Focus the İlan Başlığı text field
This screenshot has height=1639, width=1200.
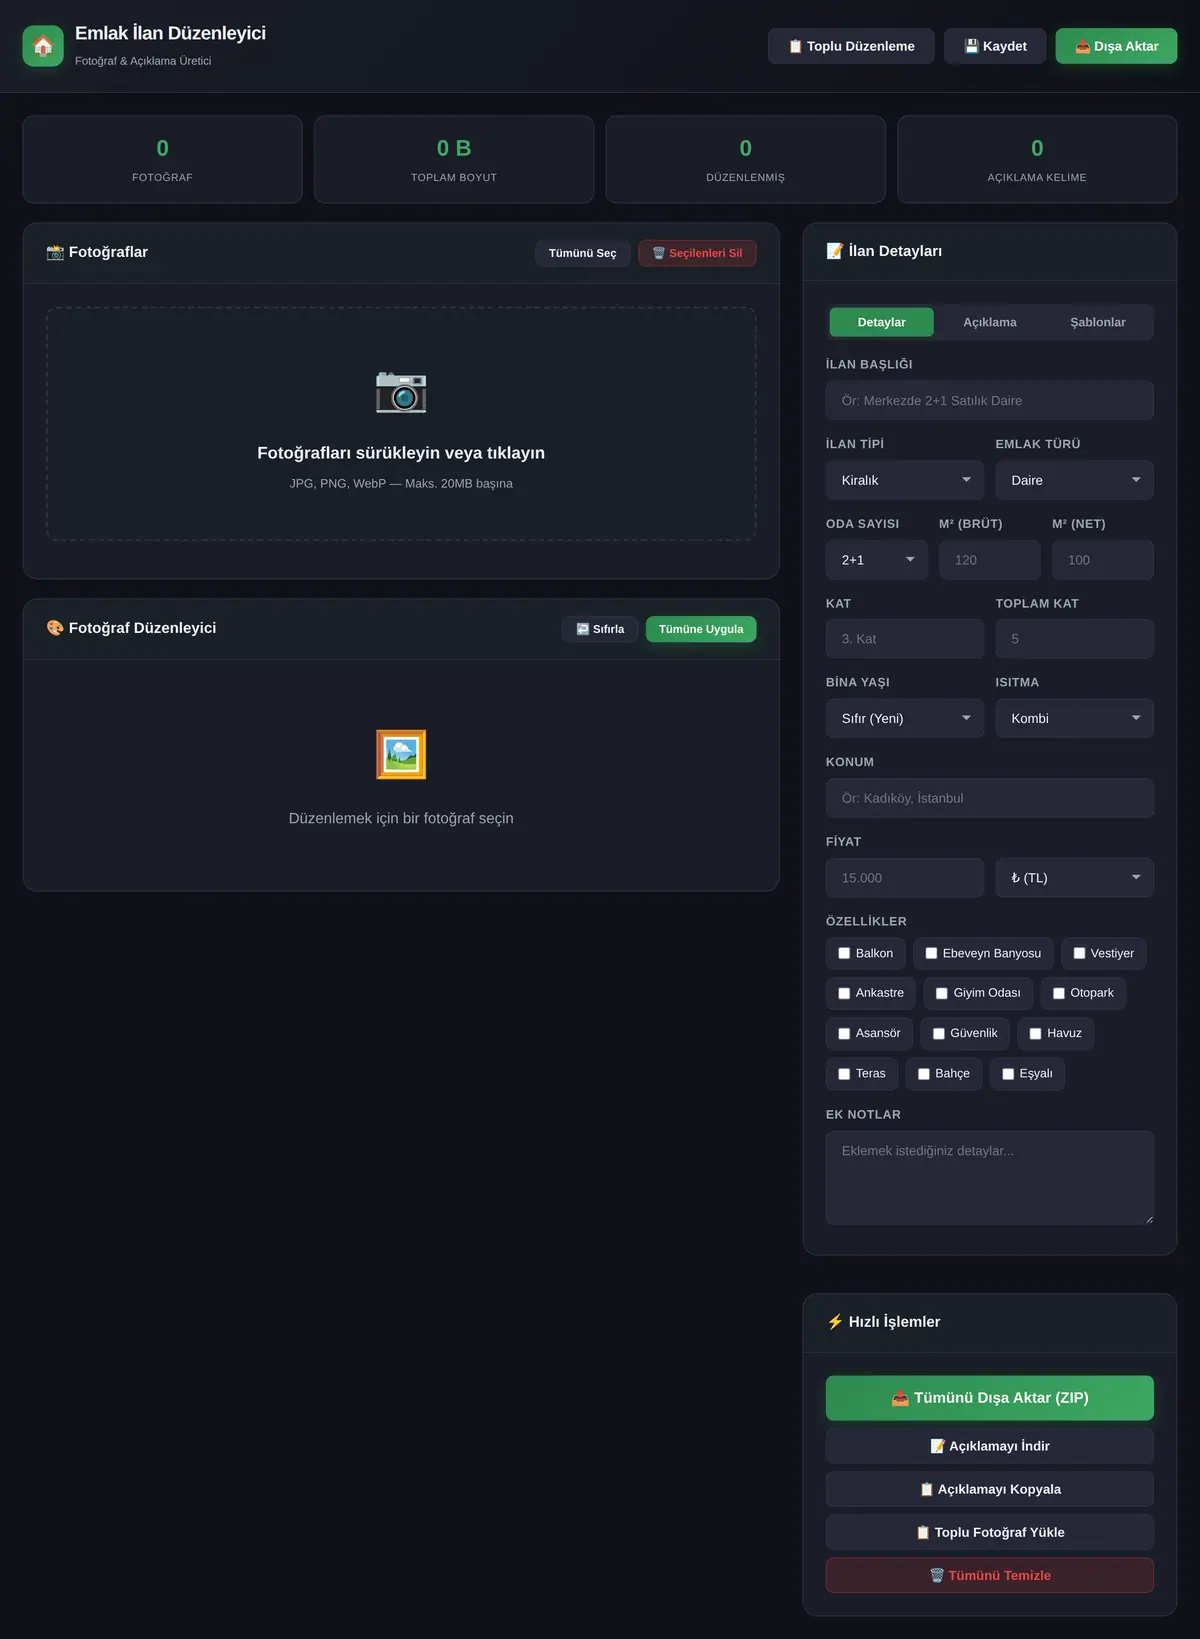[990, 400]
